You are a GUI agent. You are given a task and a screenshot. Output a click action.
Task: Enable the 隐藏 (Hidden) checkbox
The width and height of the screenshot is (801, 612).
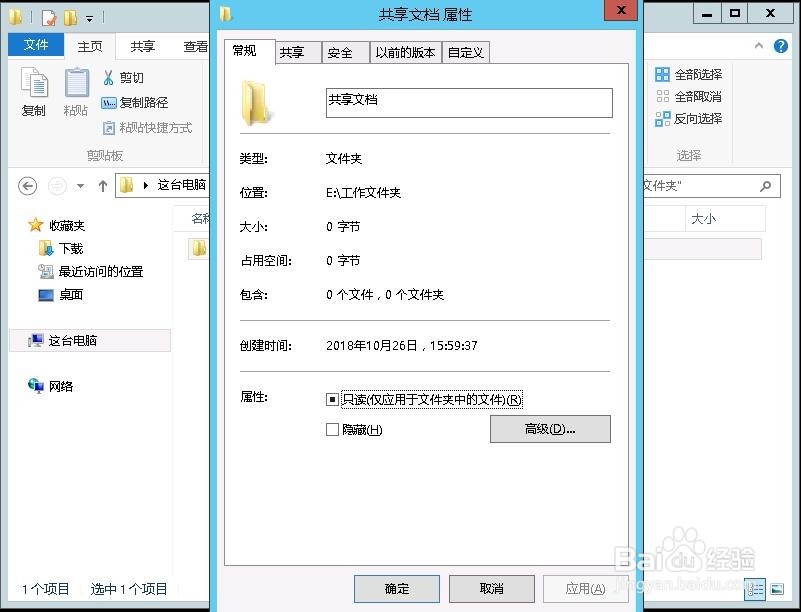pos(332,429)
